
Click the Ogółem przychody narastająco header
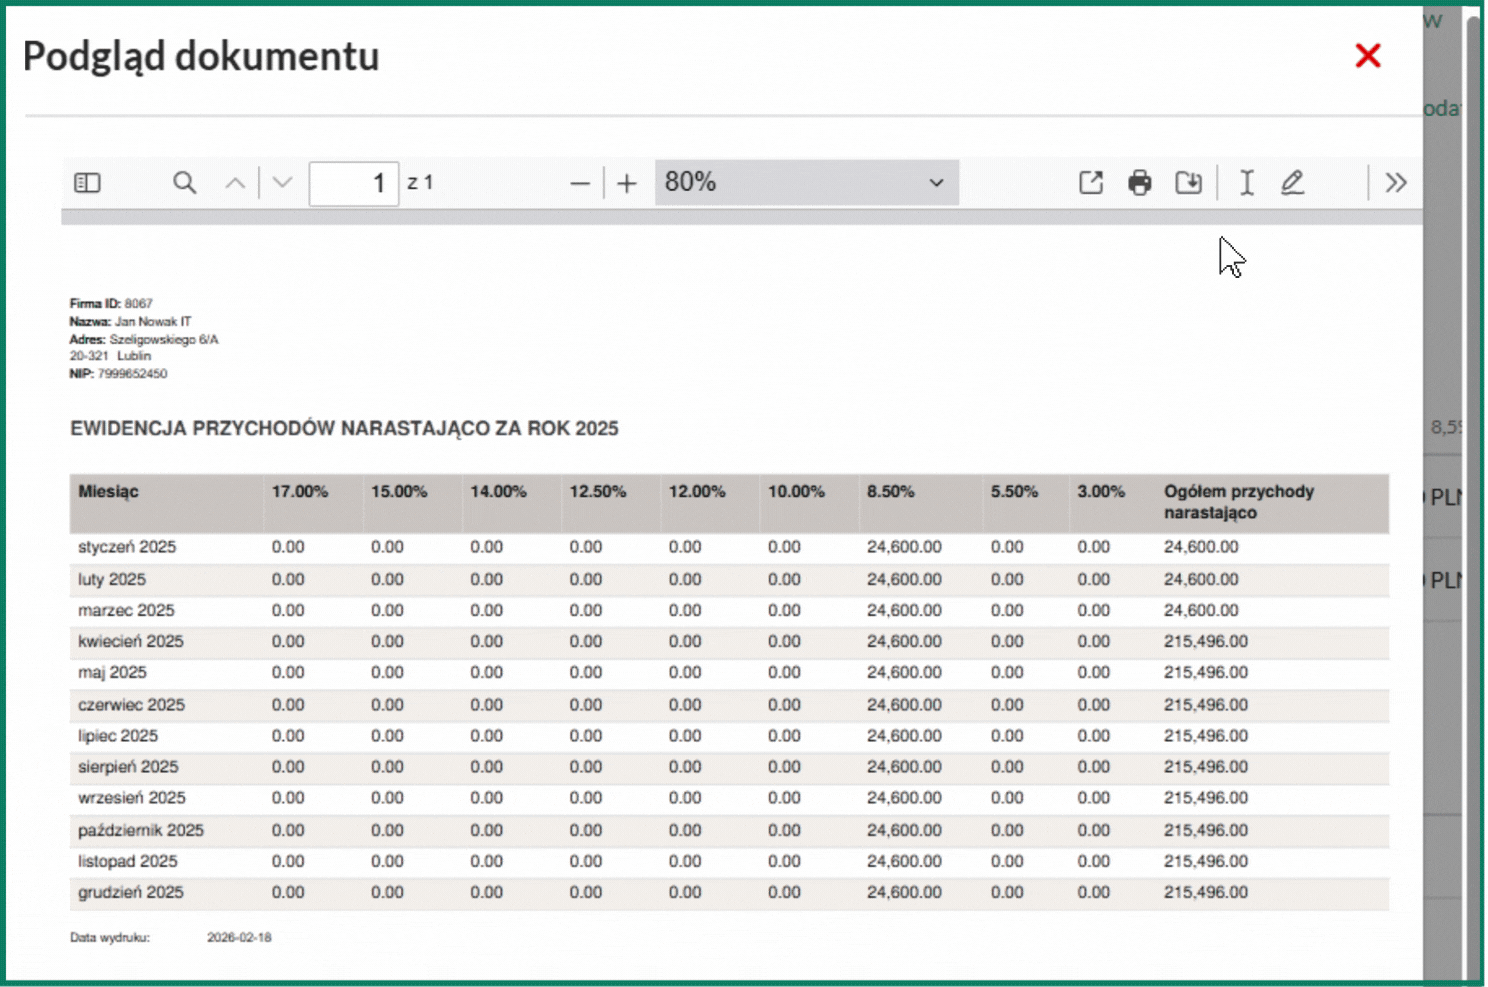click(x=1238, y=502)
